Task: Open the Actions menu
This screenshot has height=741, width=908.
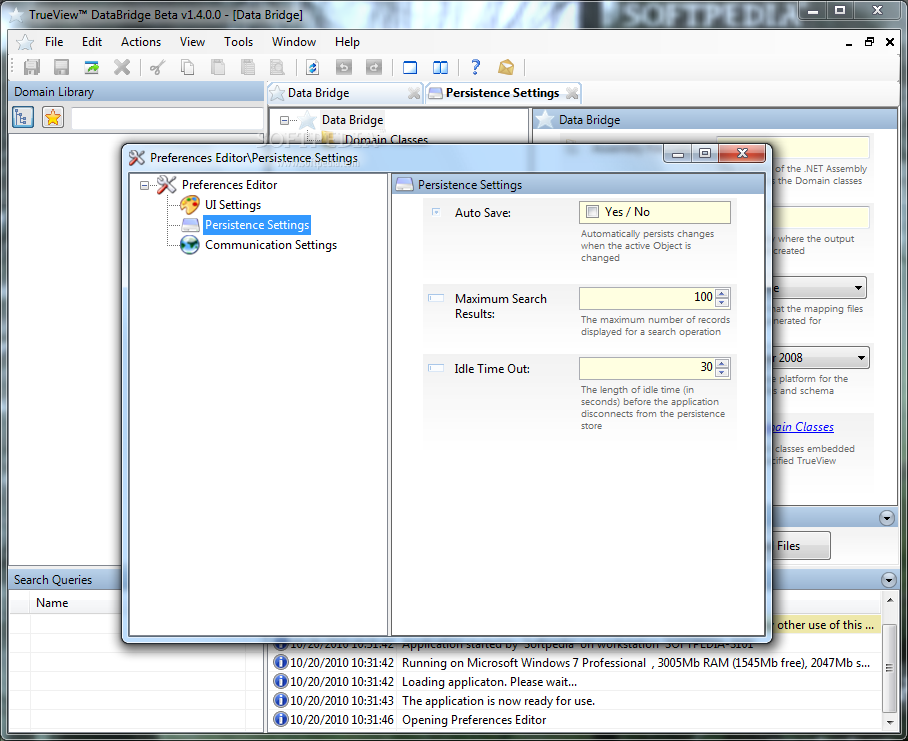Action: point(141,42)
